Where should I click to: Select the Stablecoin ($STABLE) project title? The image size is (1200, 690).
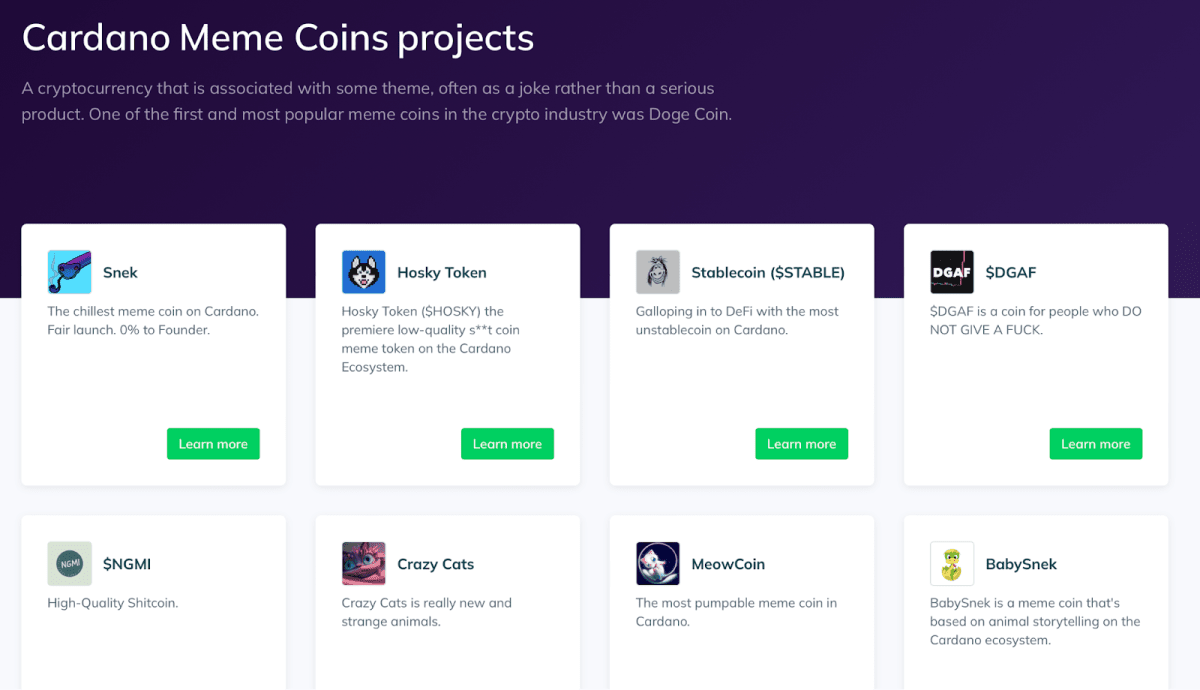pos(769,271)
